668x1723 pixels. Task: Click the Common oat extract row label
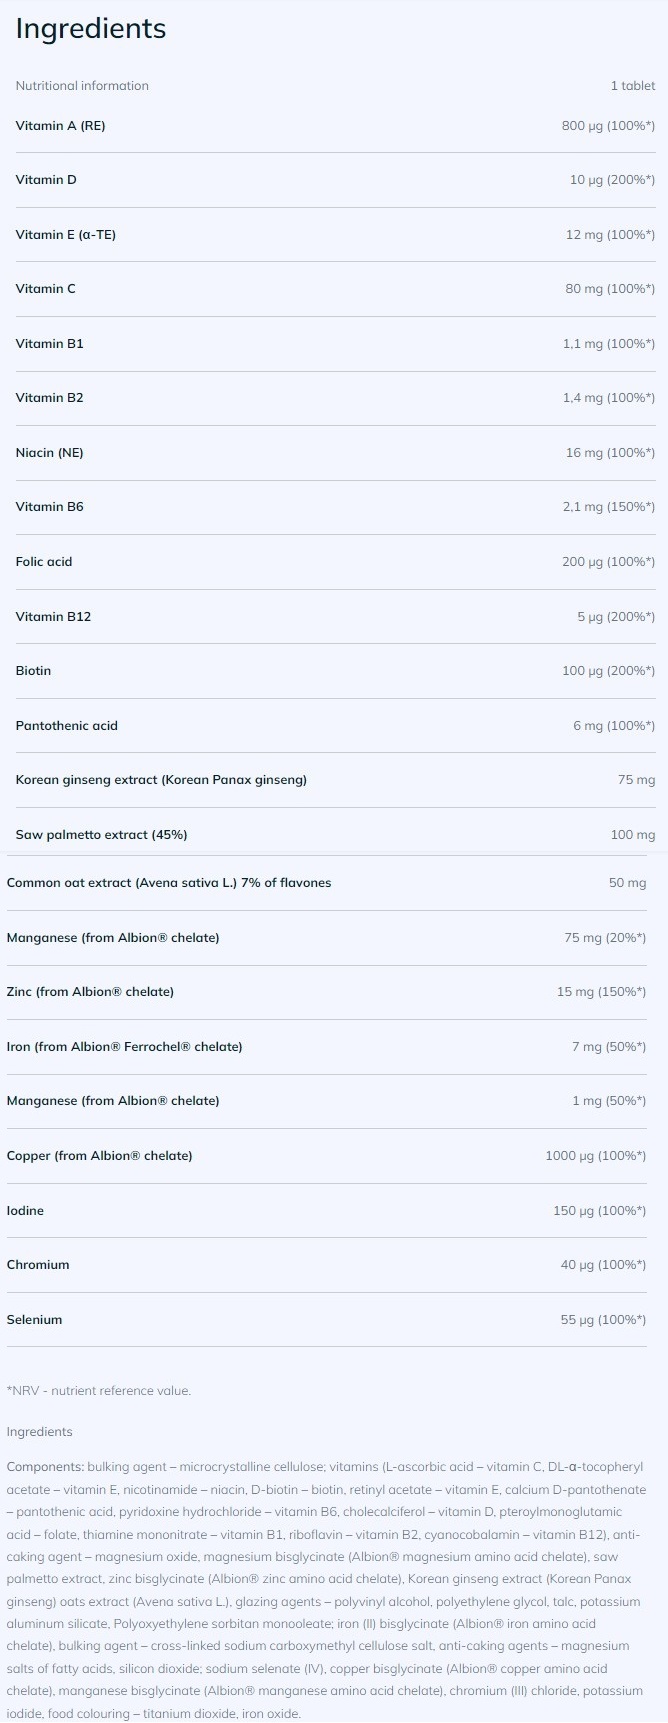click(x=169, y=883)
